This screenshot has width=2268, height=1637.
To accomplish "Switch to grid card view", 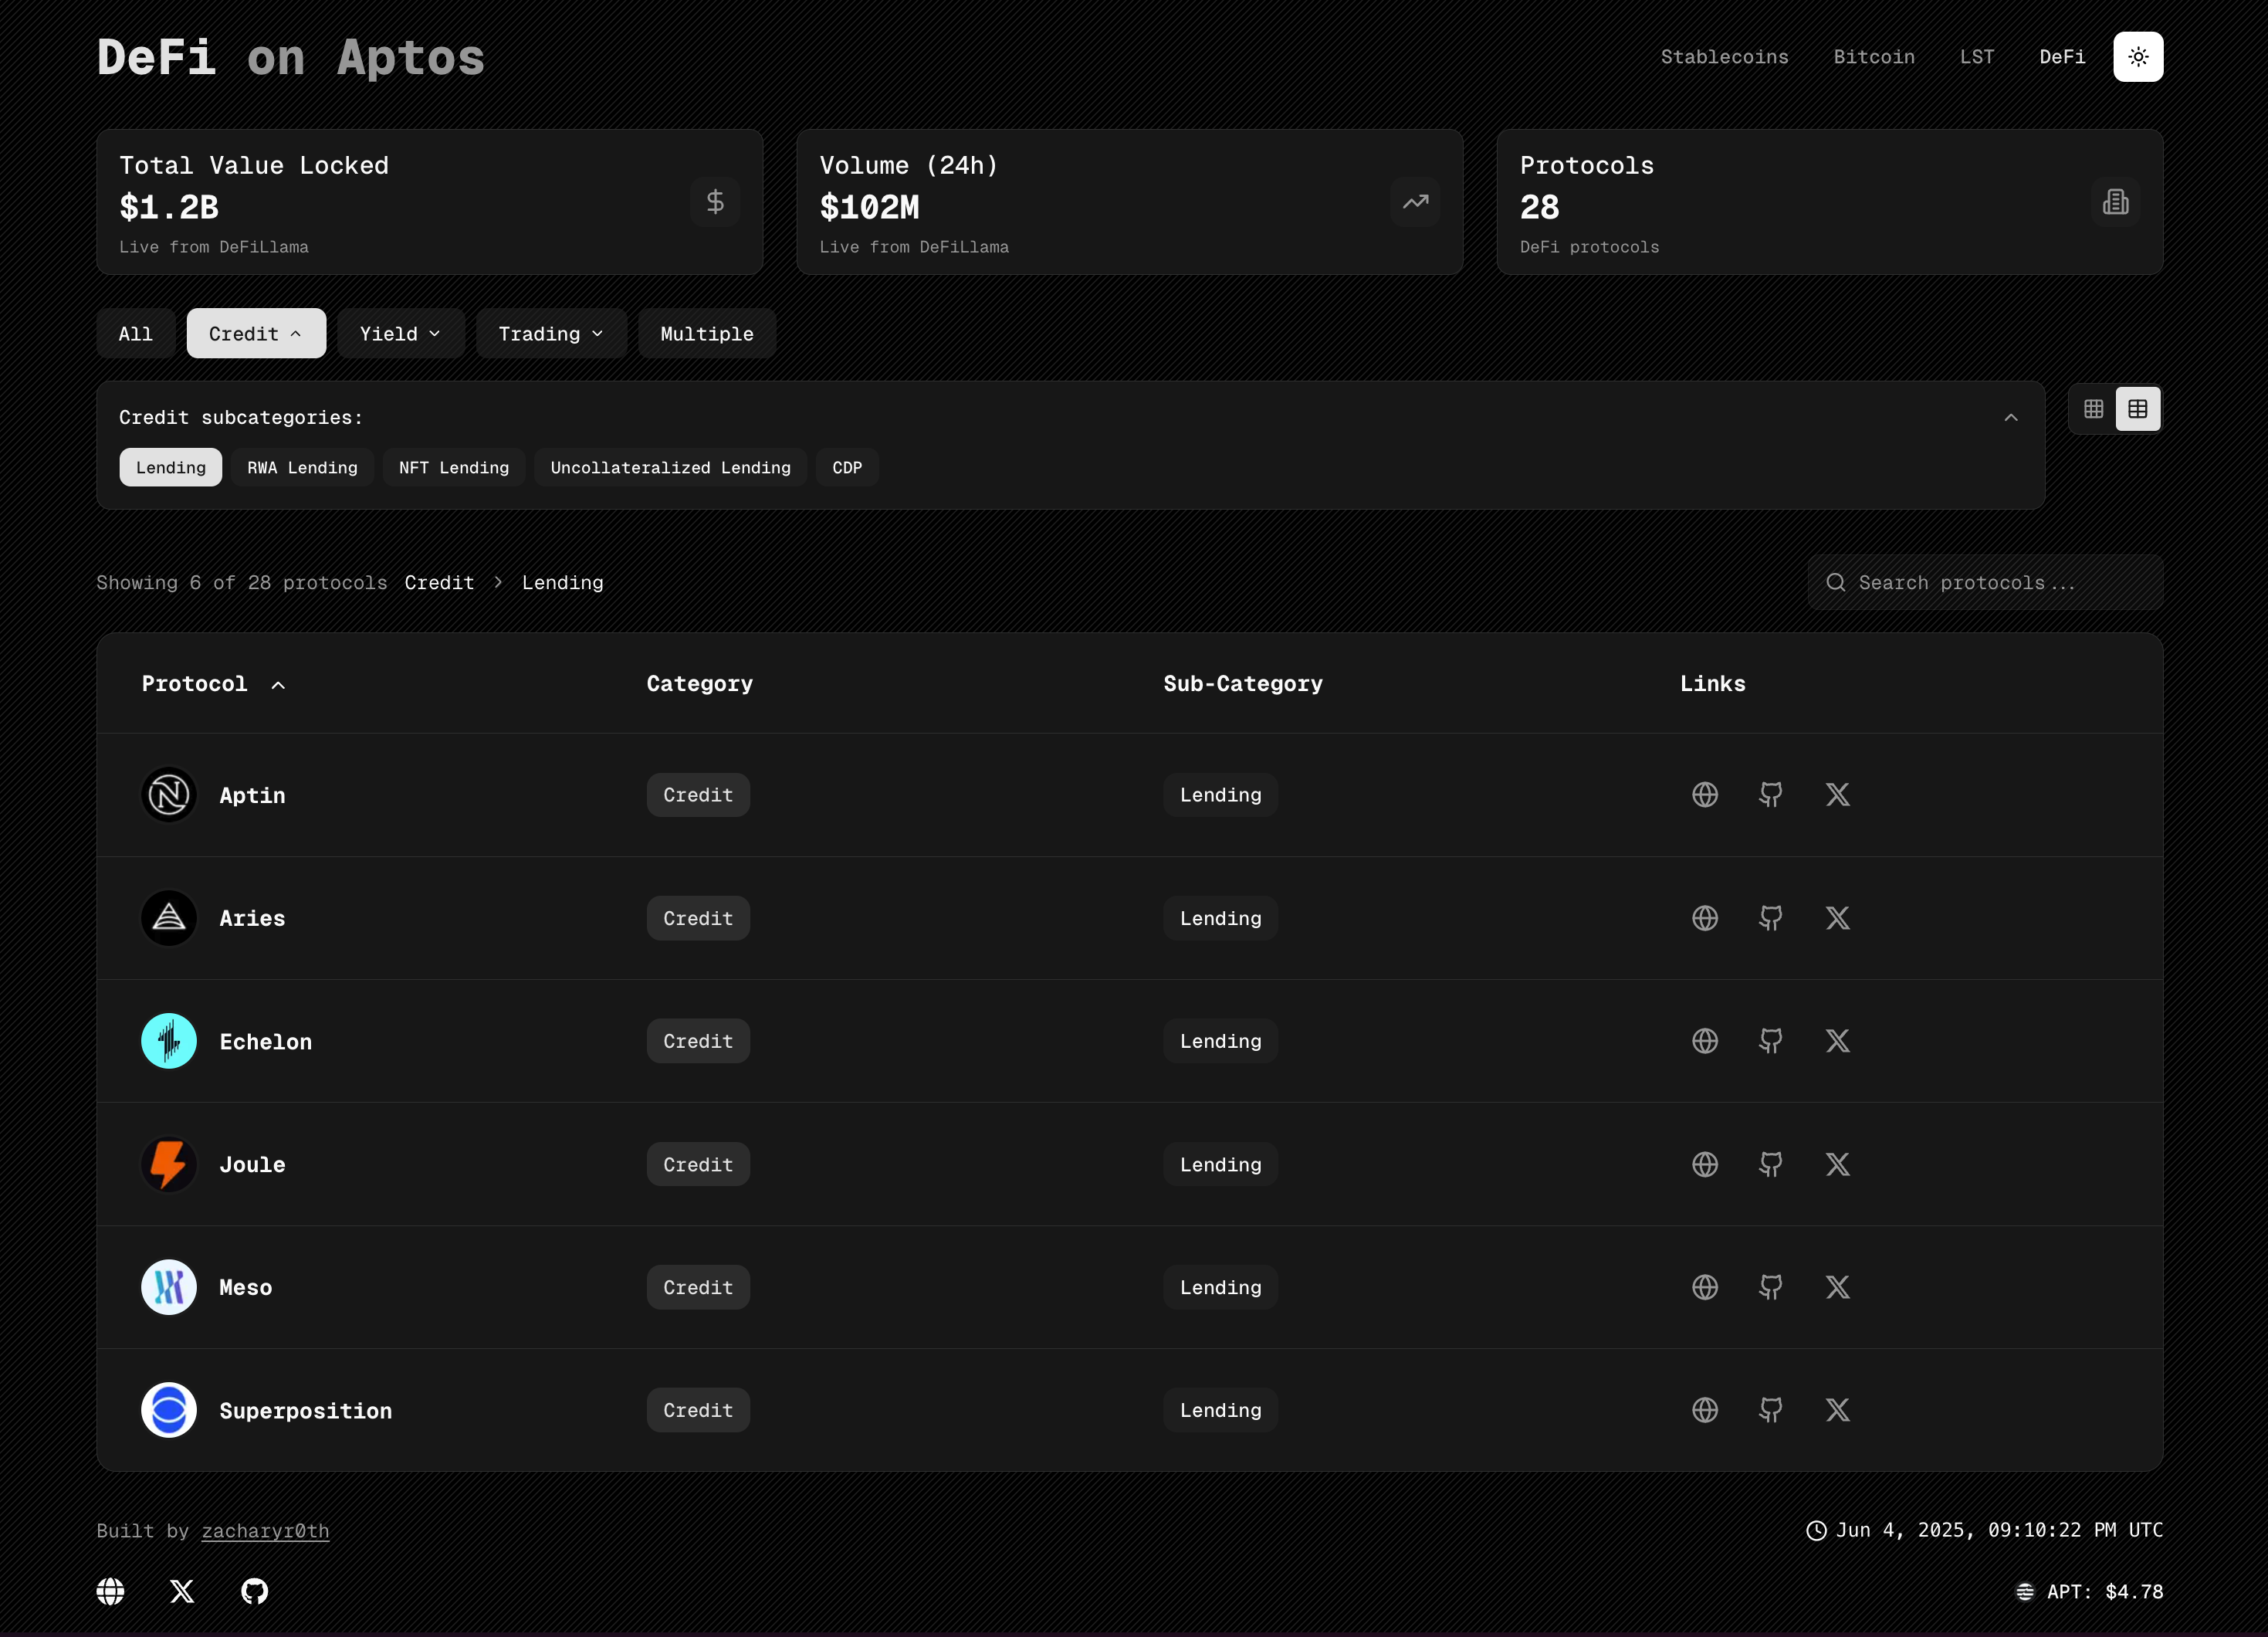I will click(x=2094, y=409).
